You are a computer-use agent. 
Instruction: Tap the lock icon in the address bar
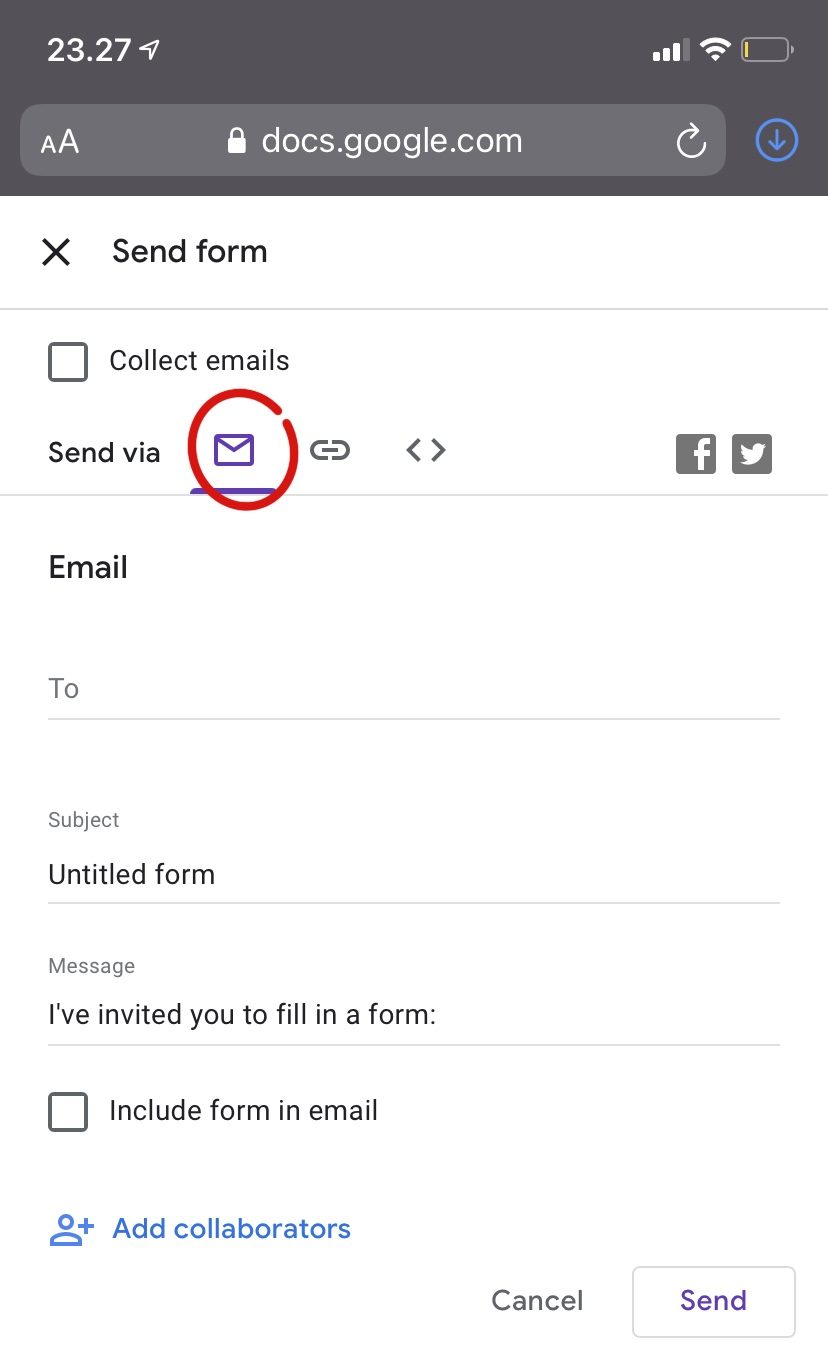coord(237,141)
